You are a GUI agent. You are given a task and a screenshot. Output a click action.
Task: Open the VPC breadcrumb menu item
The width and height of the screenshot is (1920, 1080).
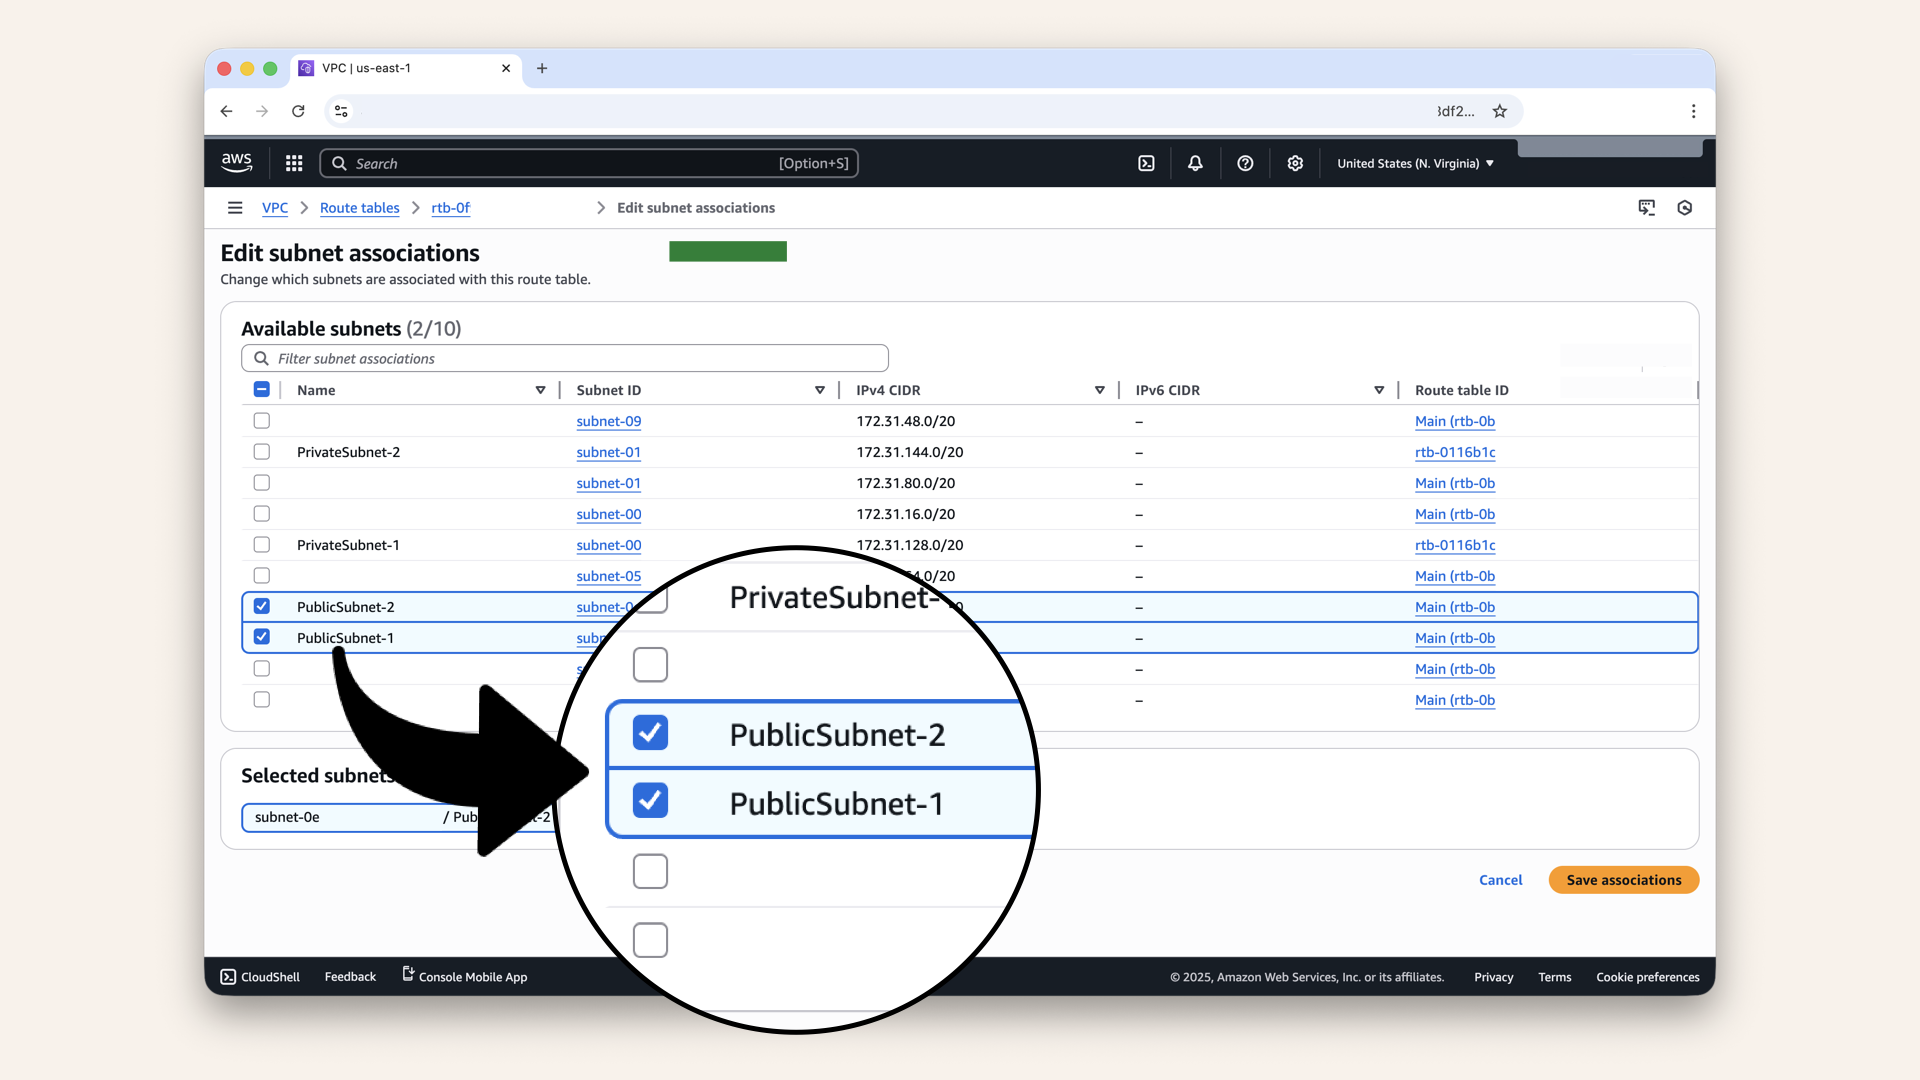pos(274,208)
